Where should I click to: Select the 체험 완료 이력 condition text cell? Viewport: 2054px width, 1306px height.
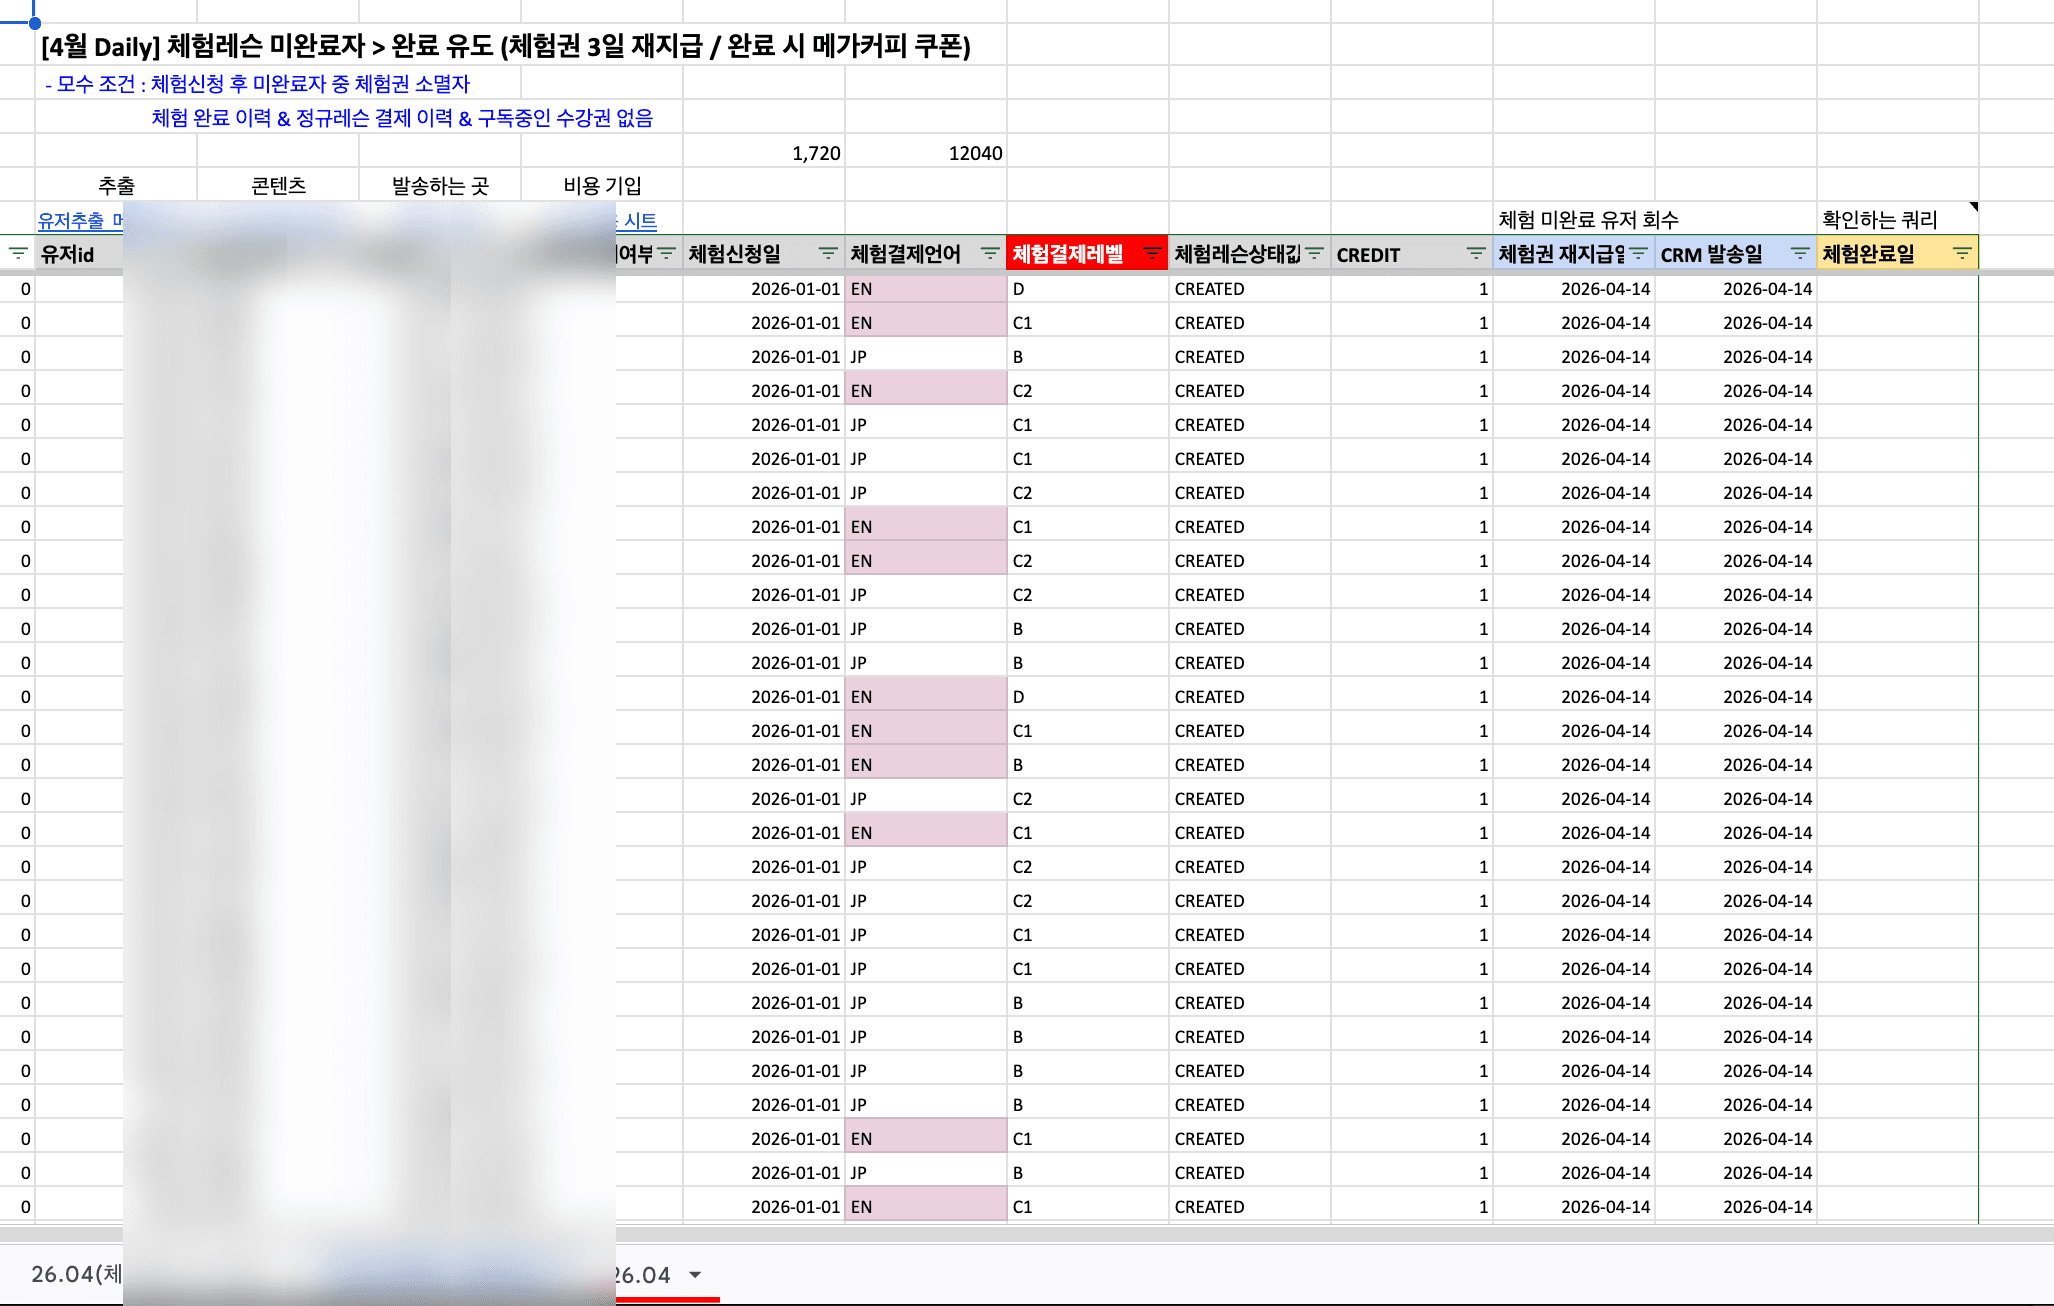(402, 118)
